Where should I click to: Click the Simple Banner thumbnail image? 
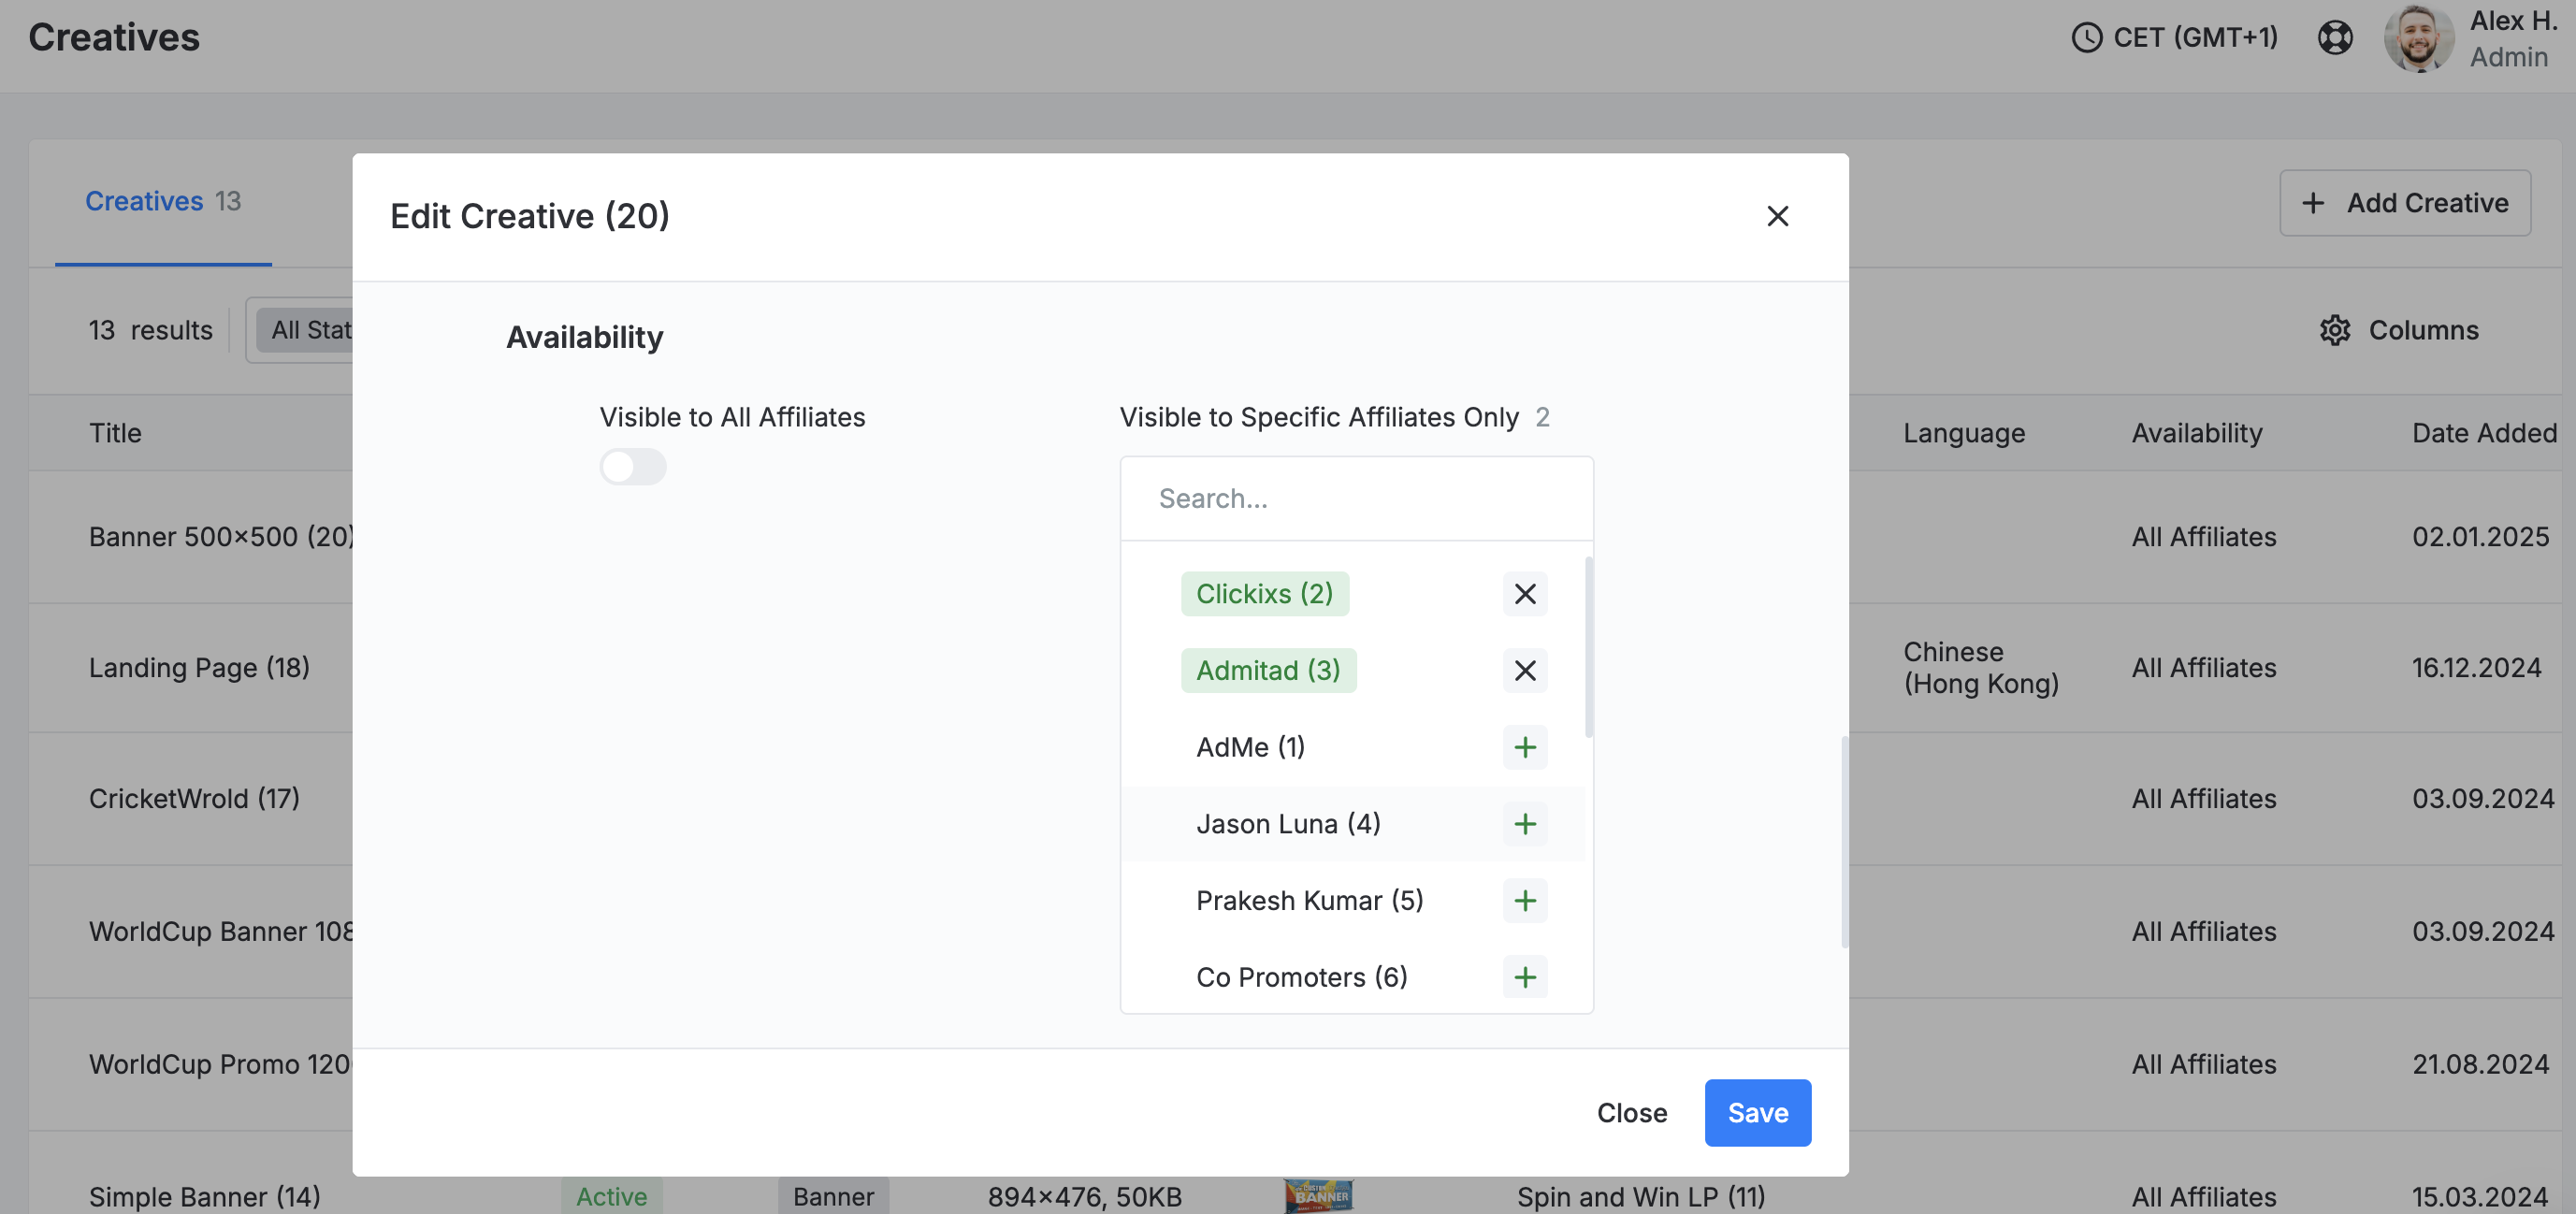1318,1195
